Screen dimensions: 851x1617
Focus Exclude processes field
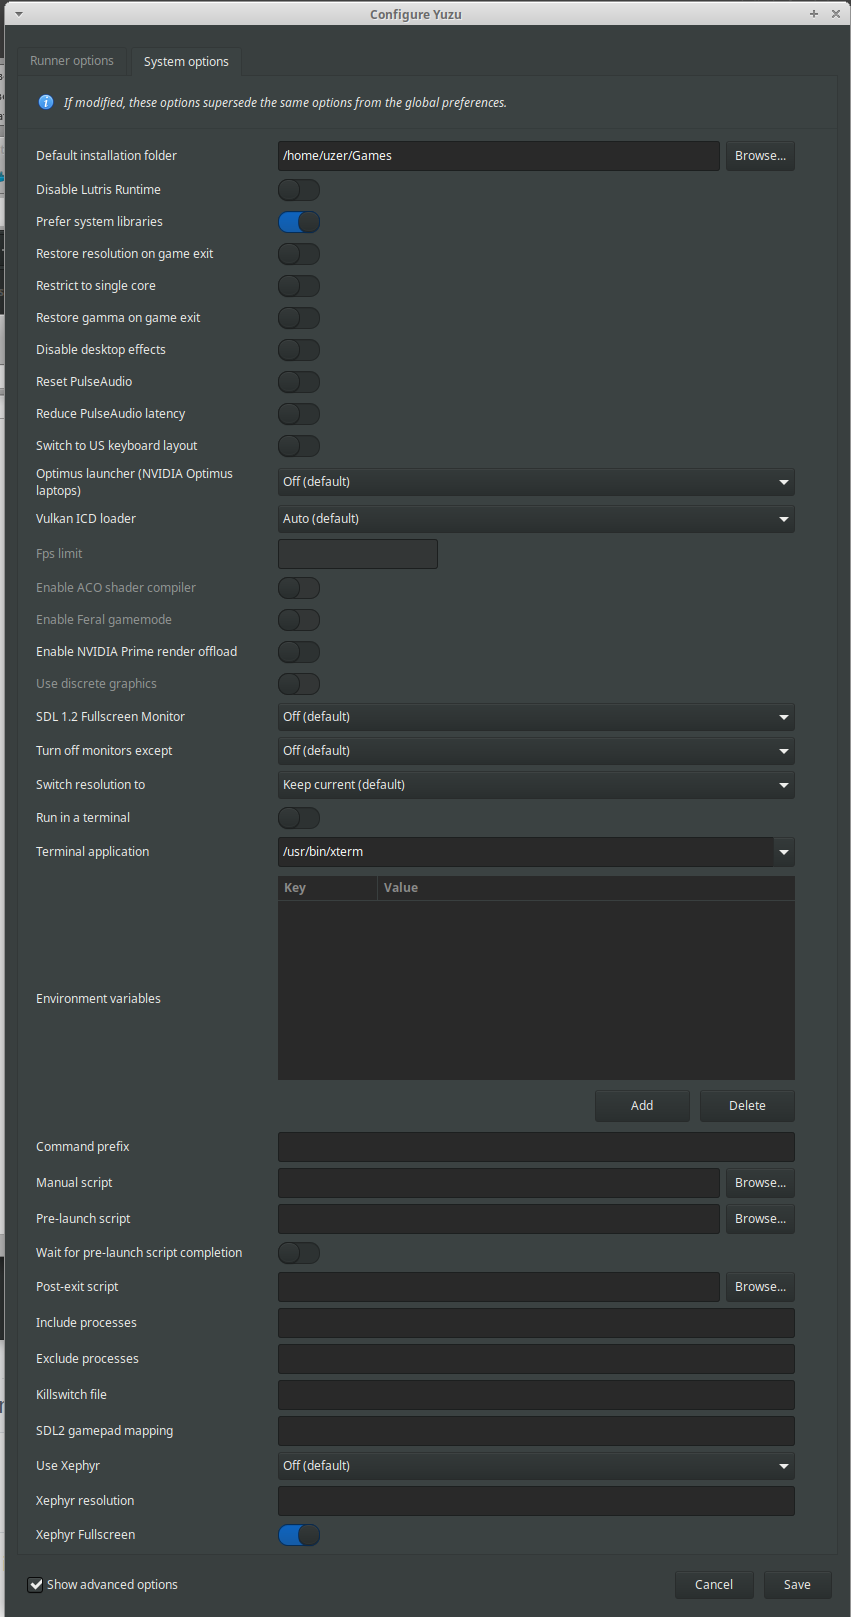point(536,1359)
